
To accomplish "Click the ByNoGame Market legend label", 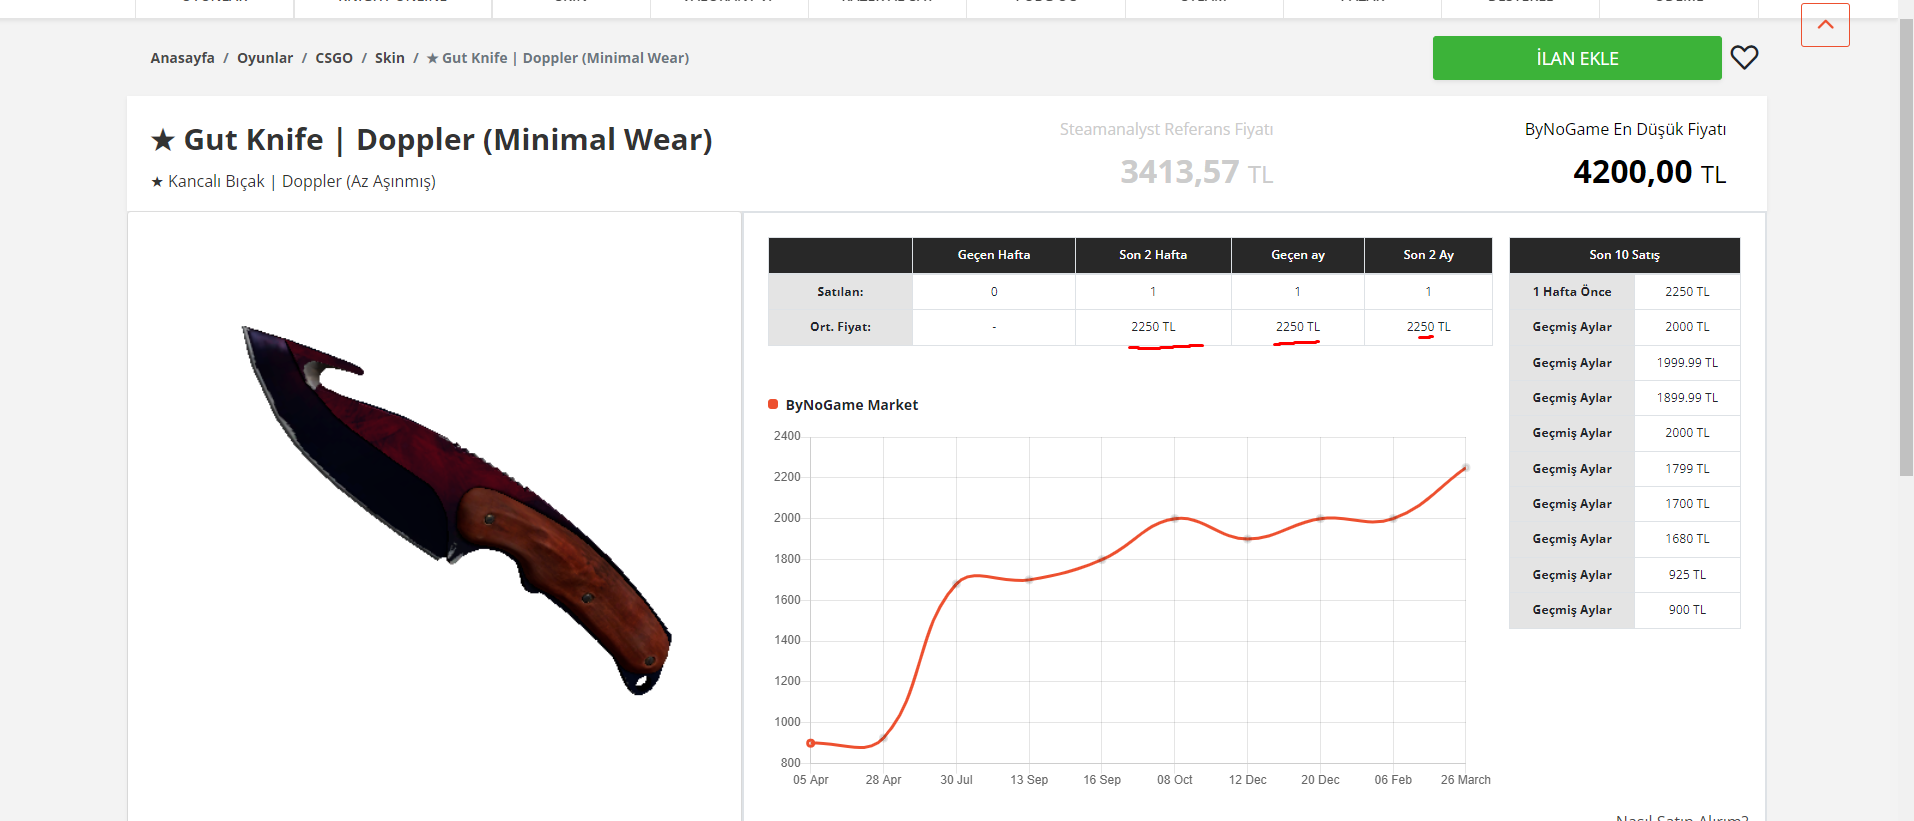I will (852, 405).
